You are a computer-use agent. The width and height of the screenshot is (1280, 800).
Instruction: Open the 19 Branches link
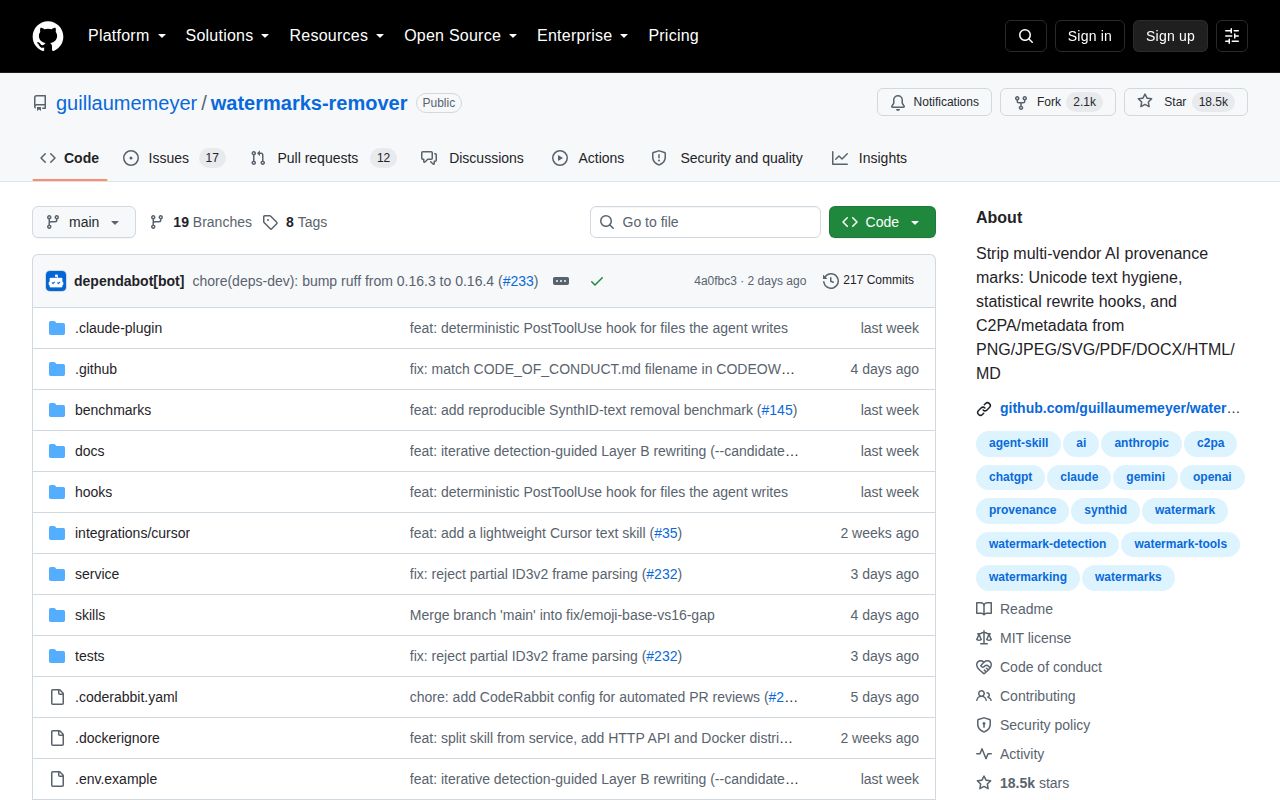point(201,222)
